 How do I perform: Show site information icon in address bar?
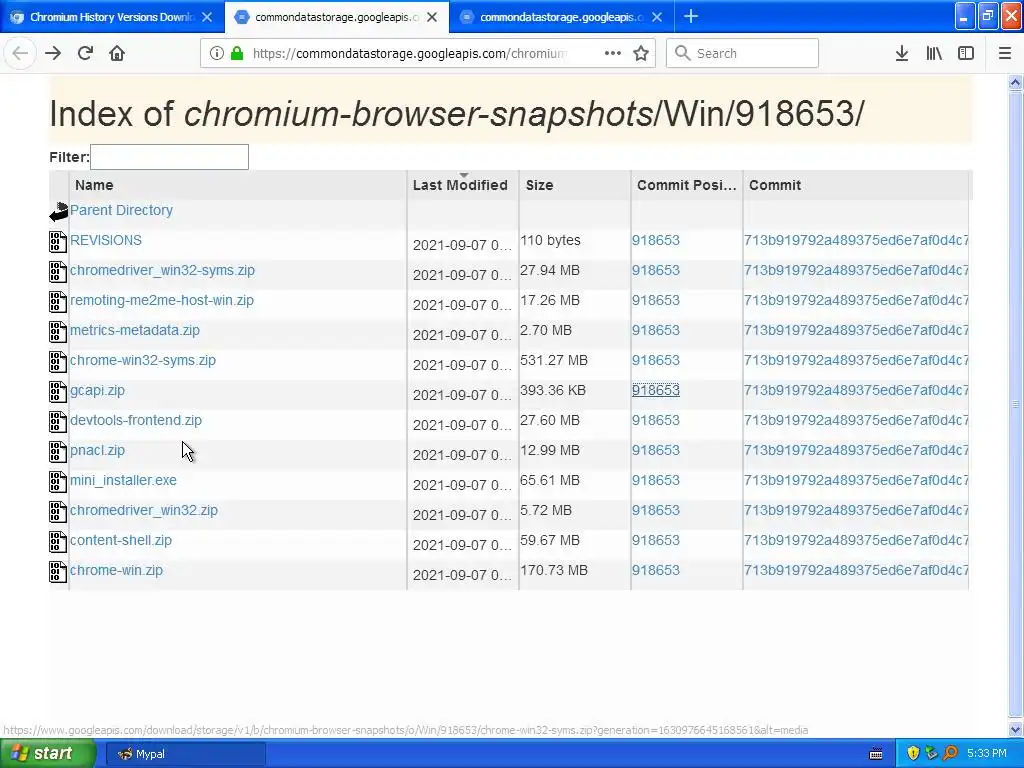[x=216, y=53]
